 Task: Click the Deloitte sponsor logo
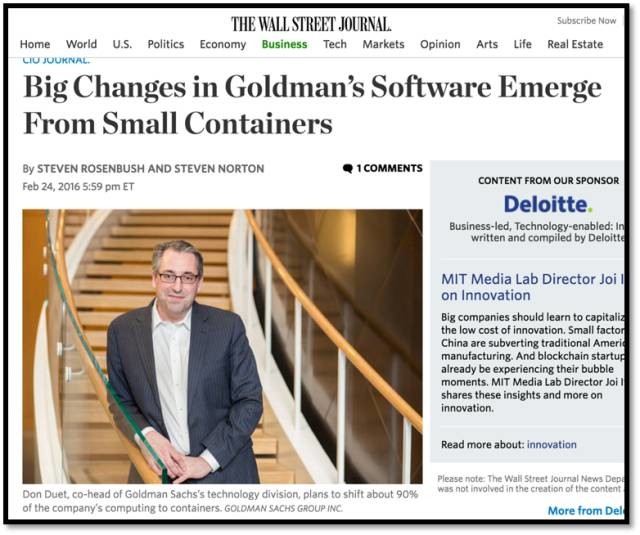[x=548, y=204]
